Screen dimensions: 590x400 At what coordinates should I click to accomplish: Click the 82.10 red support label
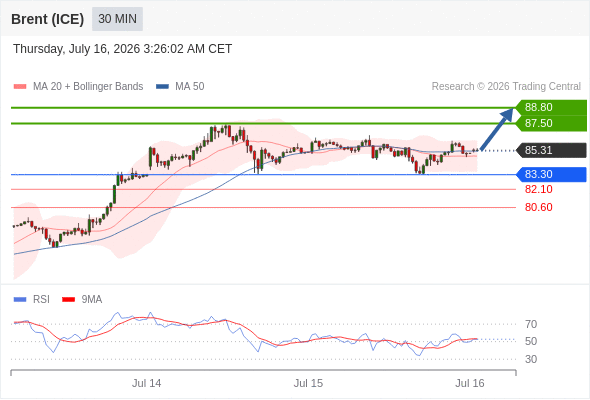coord(538,189)
